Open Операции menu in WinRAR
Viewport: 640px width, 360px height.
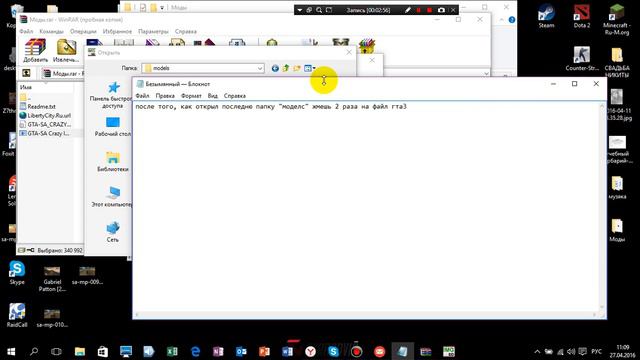click(83, 31)
